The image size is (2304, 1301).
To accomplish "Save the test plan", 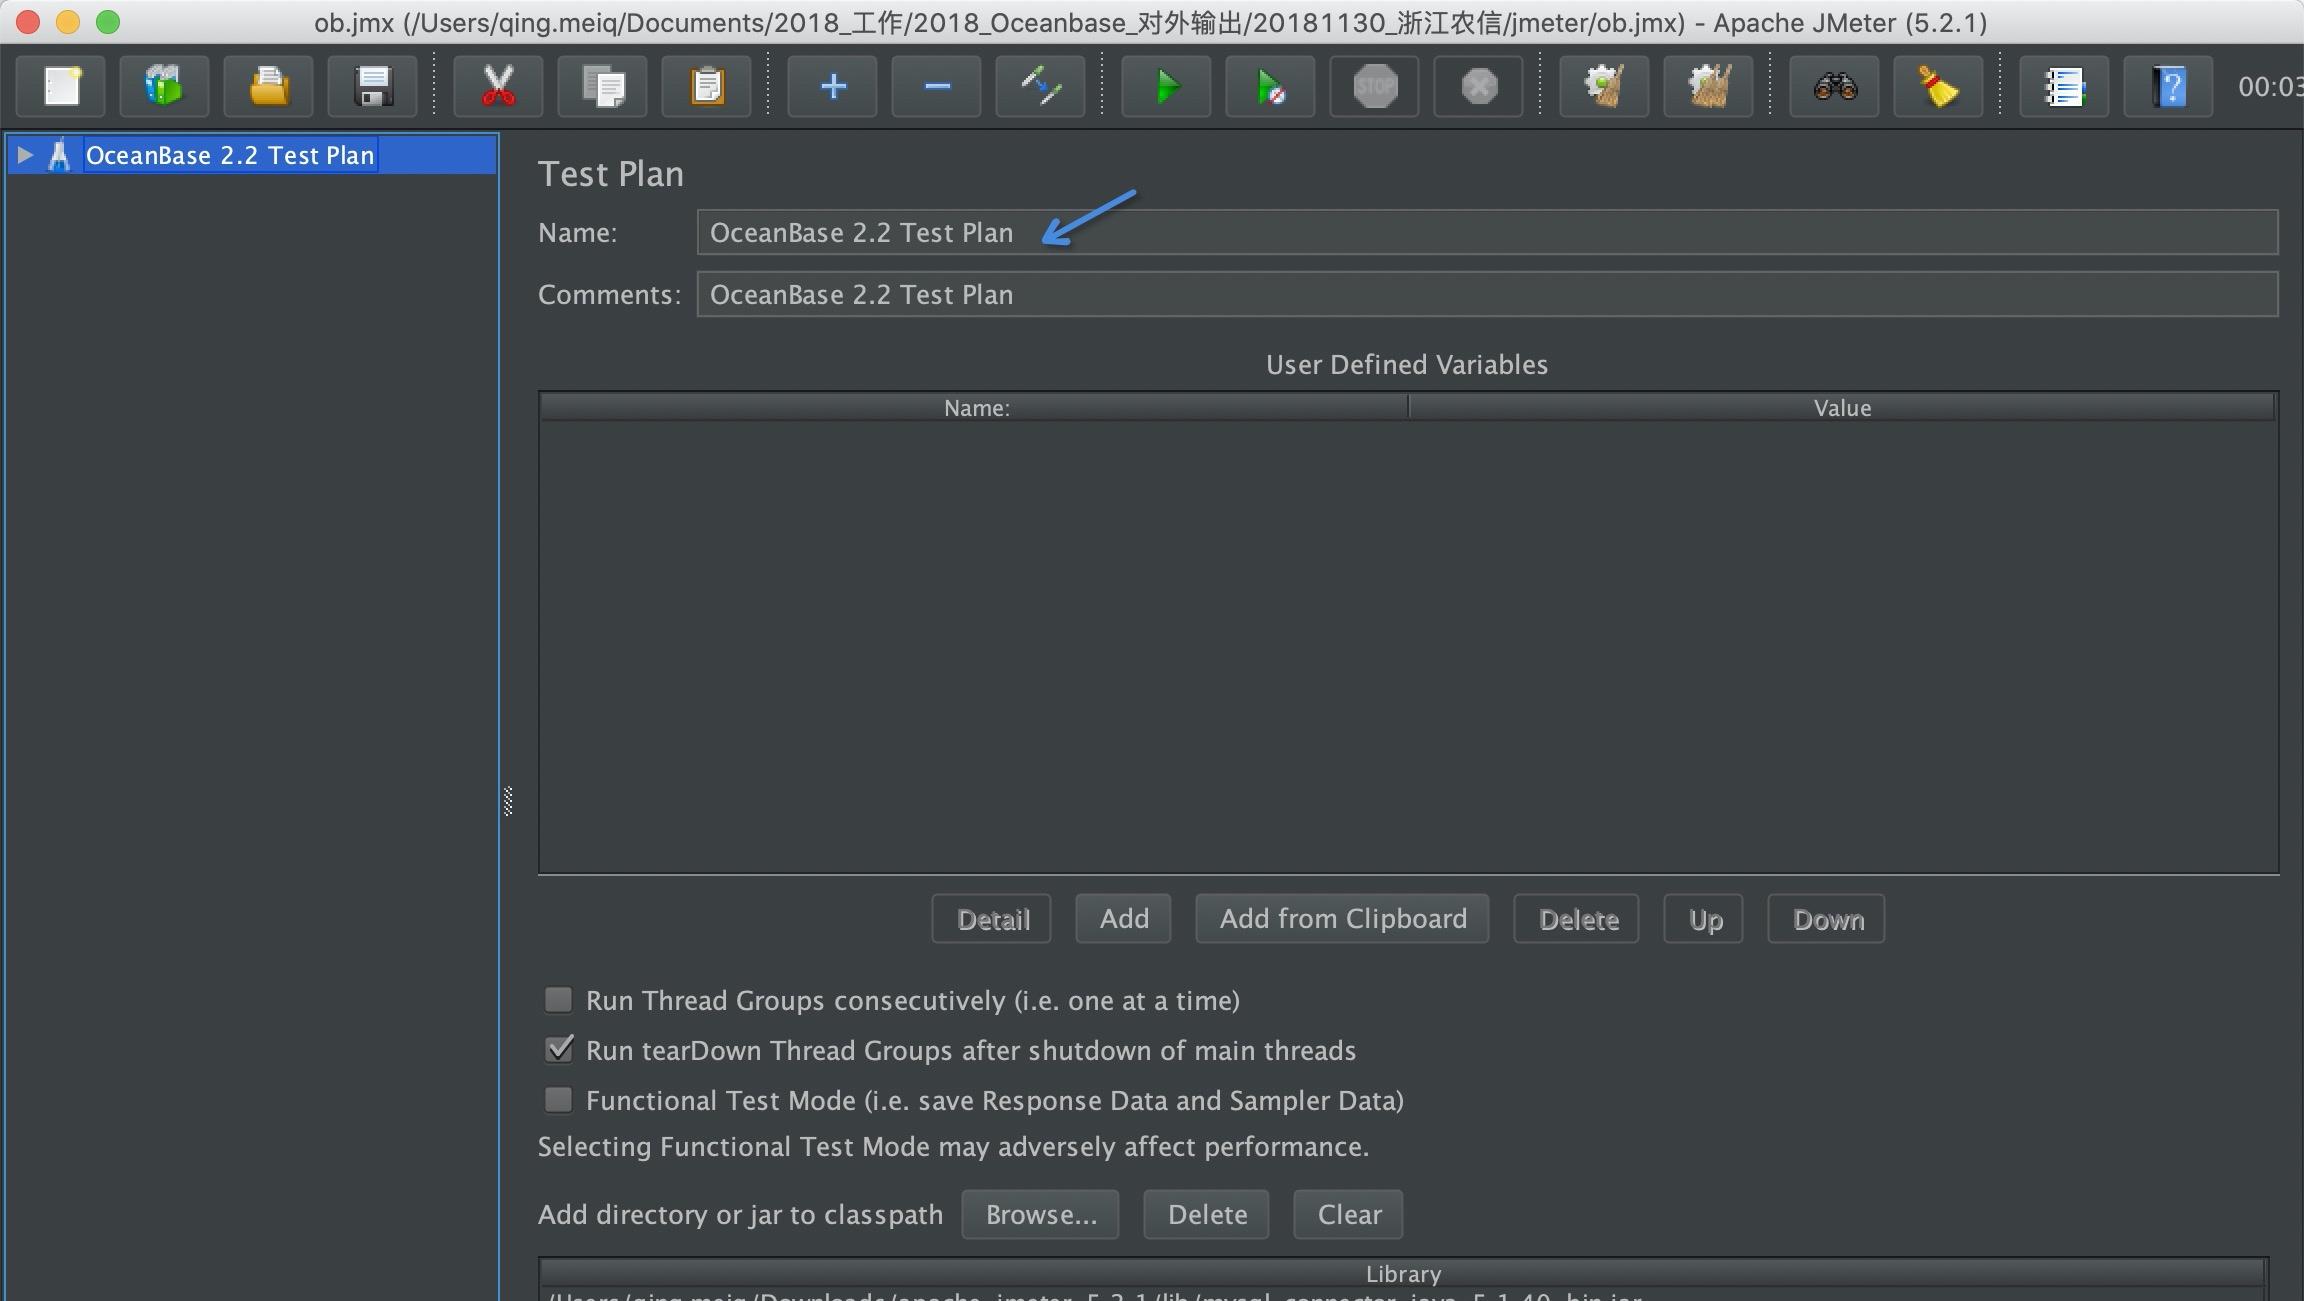I will [x=373, y=86].
